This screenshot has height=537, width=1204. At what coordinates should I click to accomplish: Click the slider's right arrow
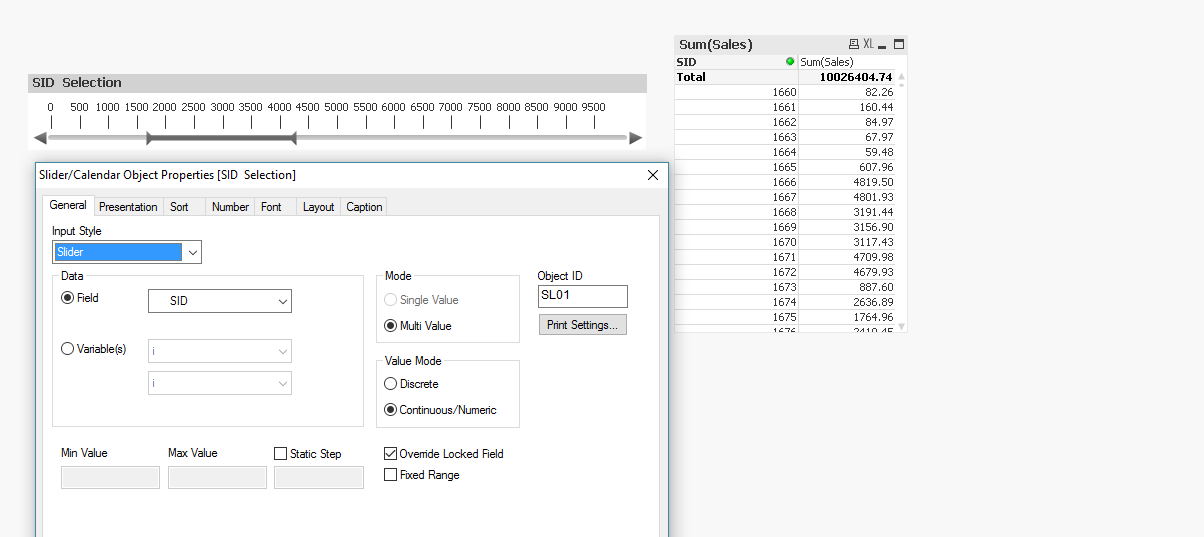pos(635,138)
